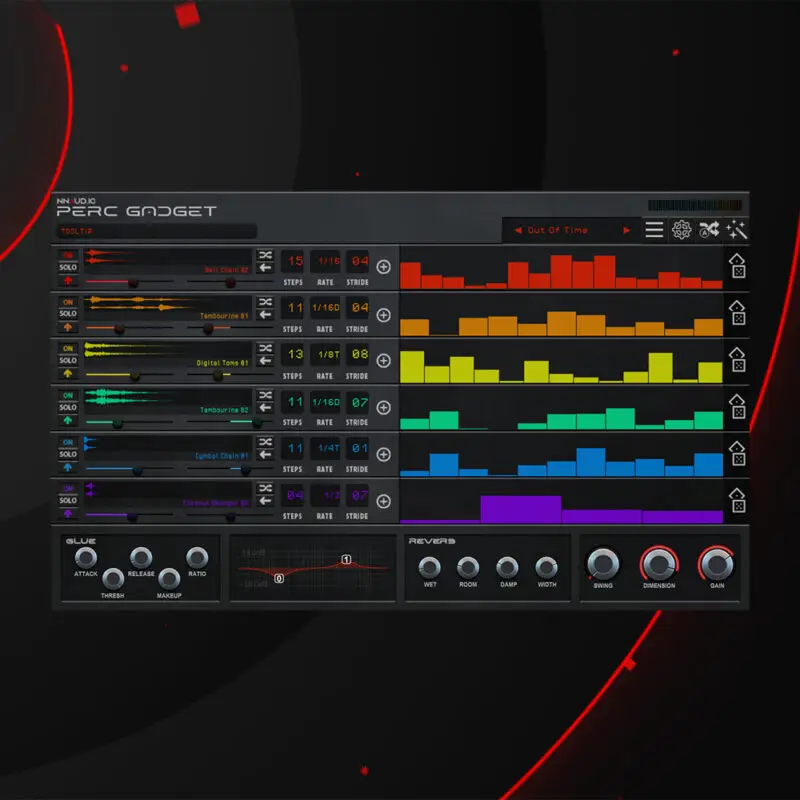Open the 1/16D rate selector on the orange track
Viewport: 800px width, 800px height.
pyautogui.click(x=326, y=308)
